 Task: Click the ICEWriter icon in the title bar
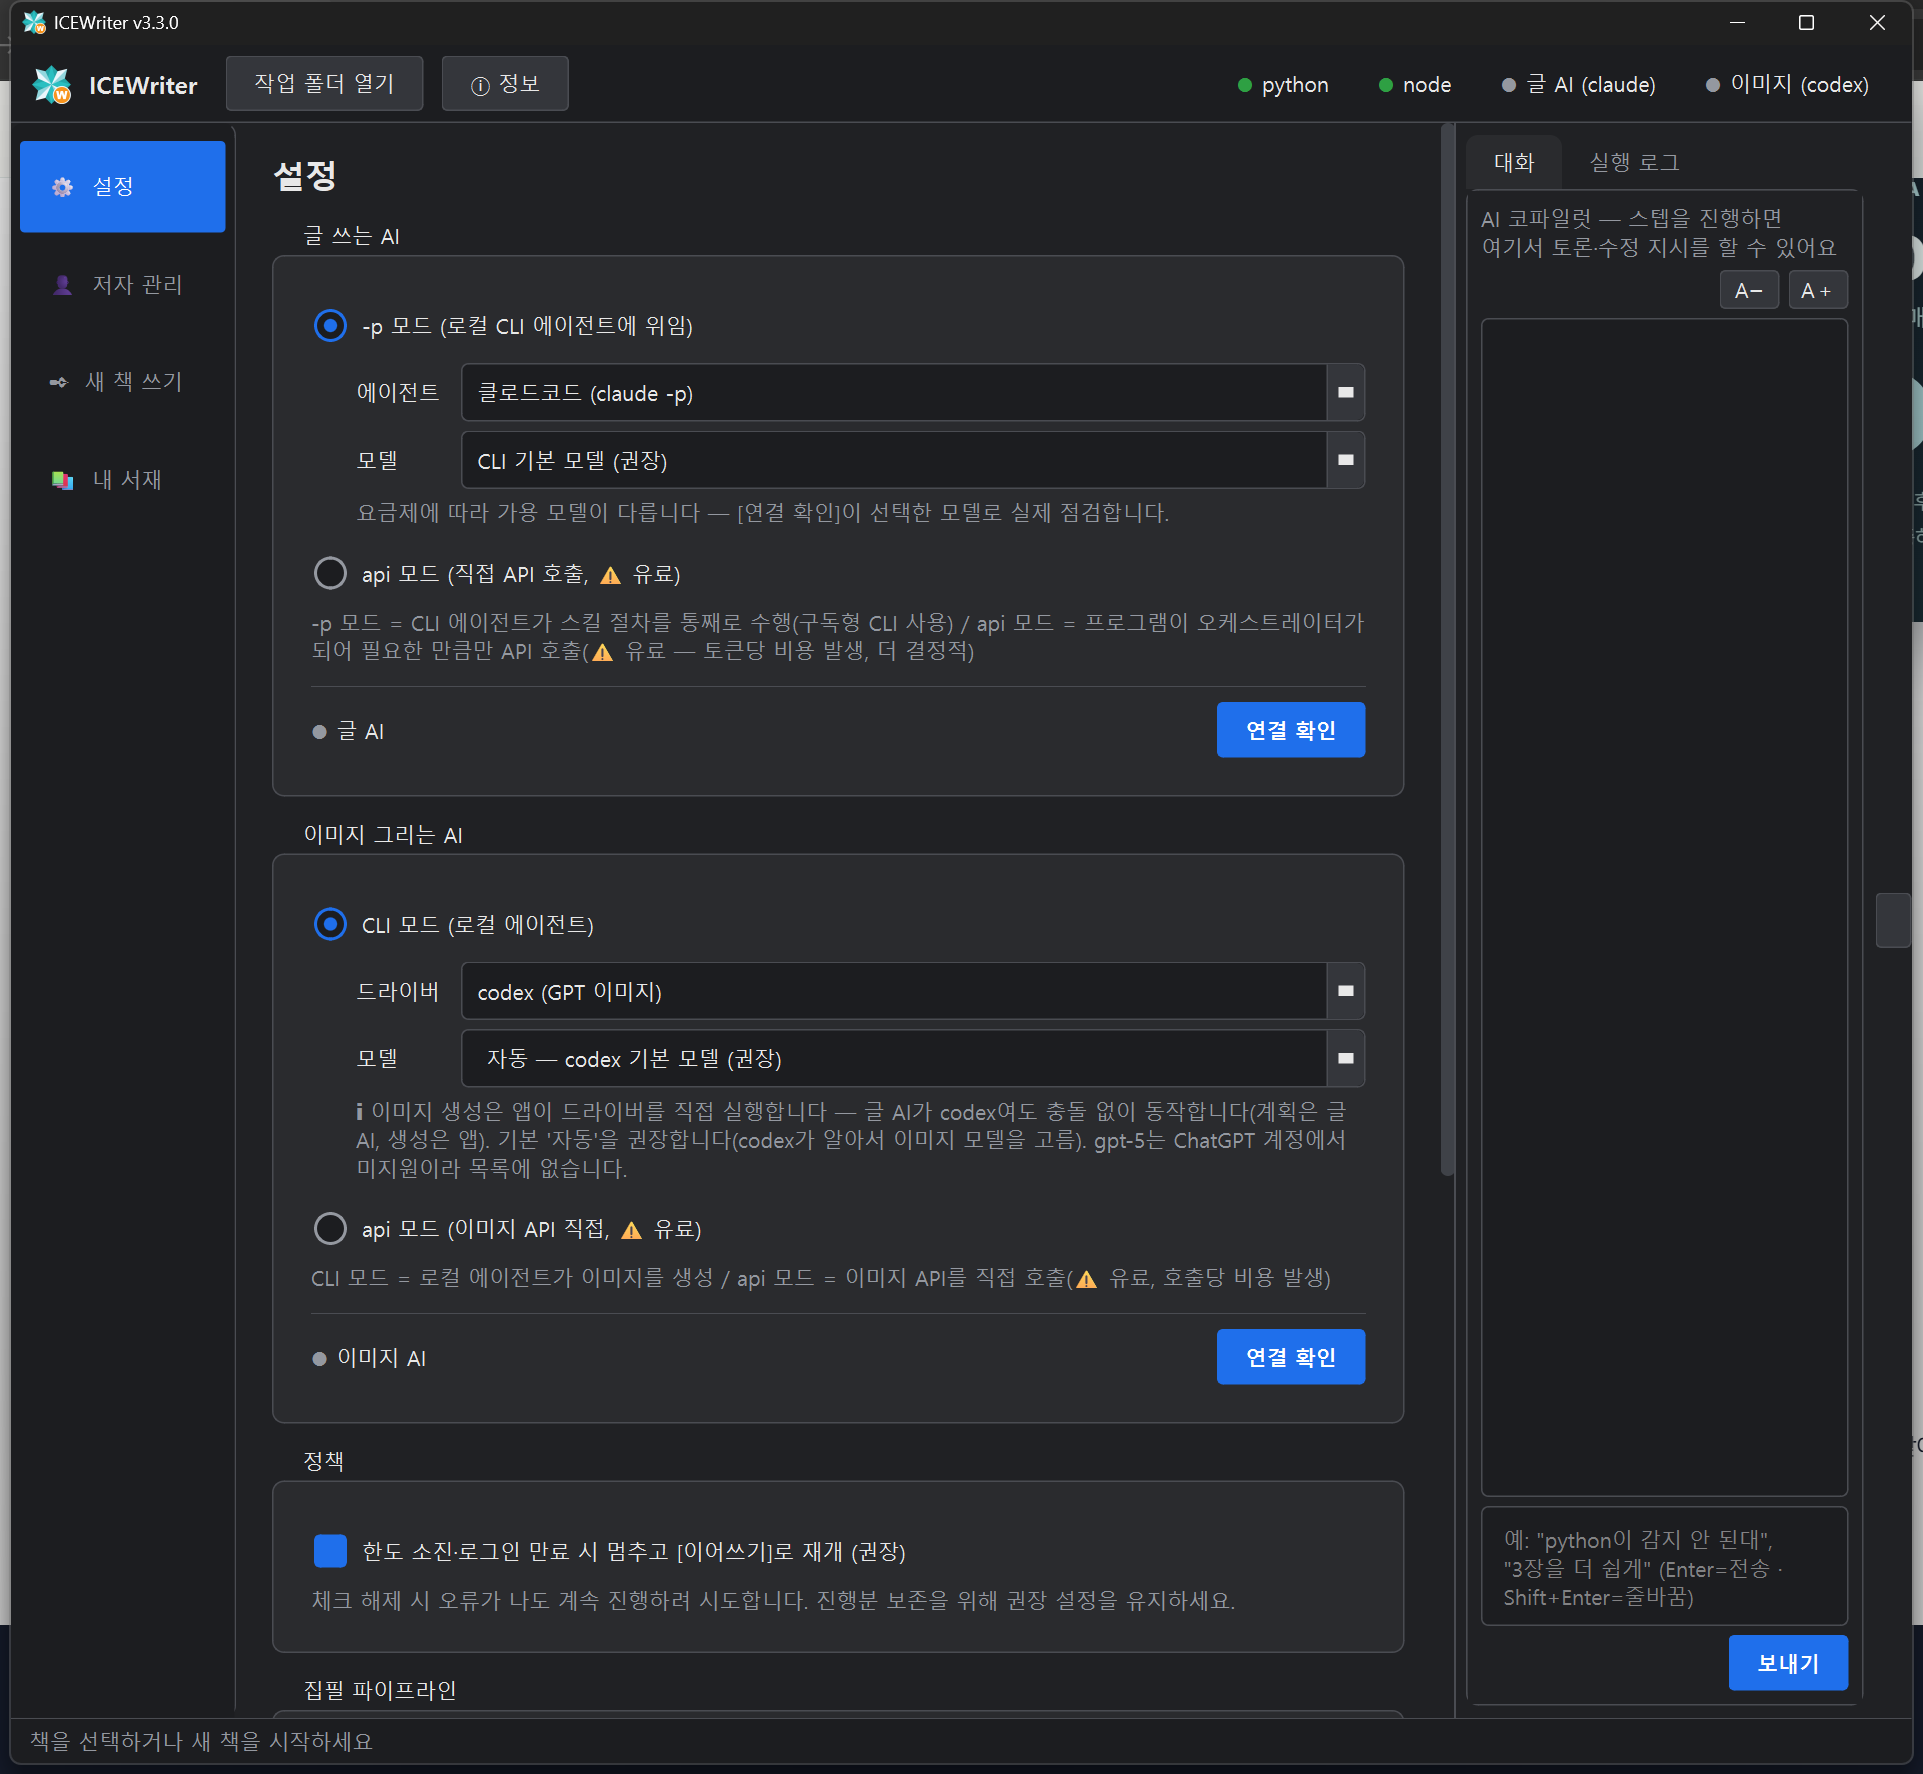[34, 22]
